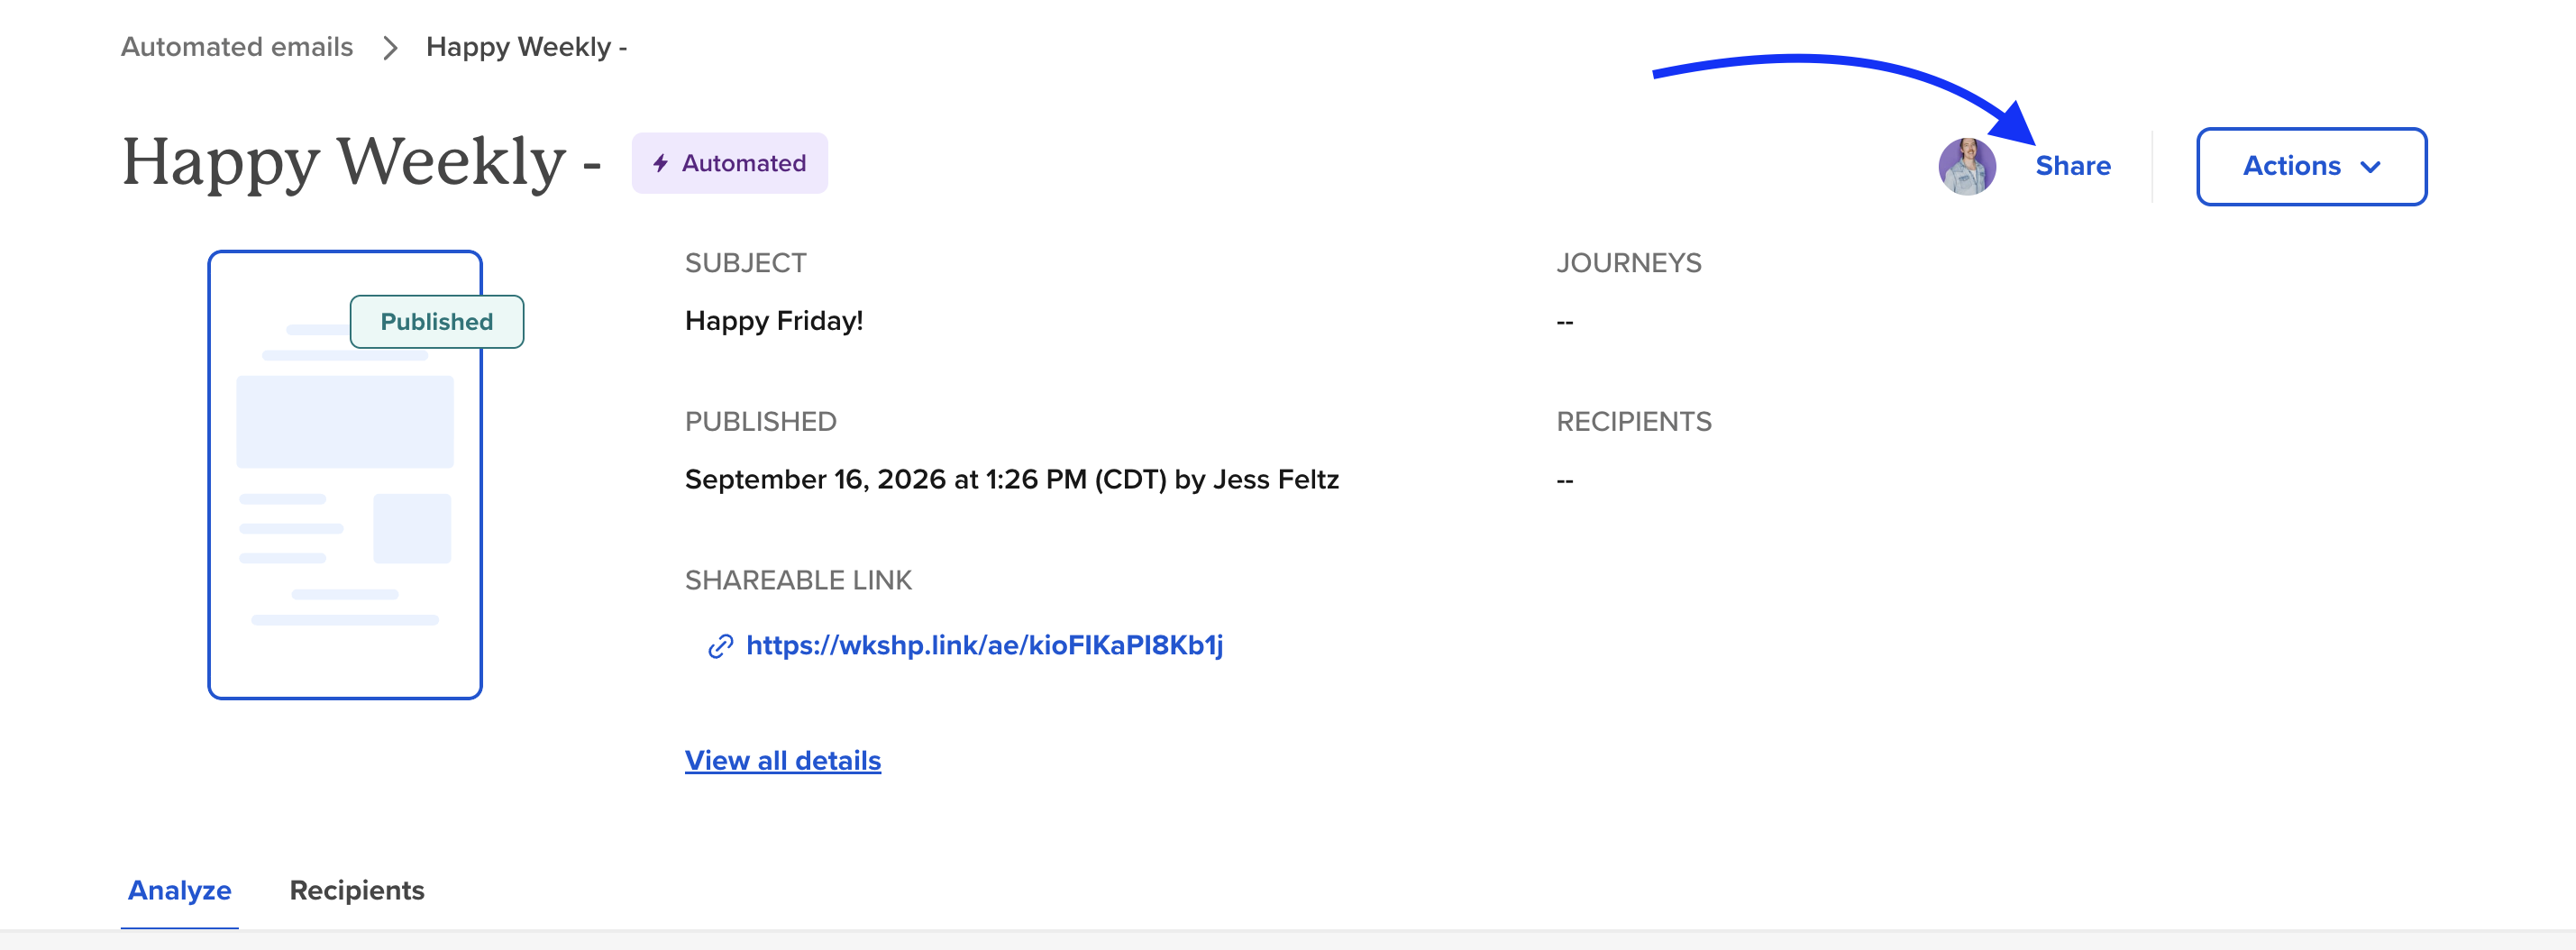
Task: Click the 'Happy Weekly -' breadcrumb text
Action: [x=526, y=47]
